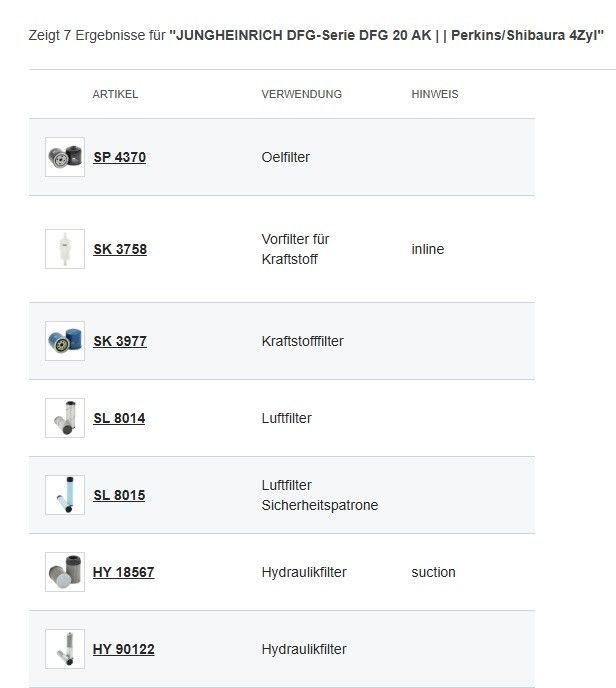The width and height of the screenshot is (616, 688).
Task: Open the blue SK 3977 fuel filter thumbnail
Action: [x=65, y=341]
